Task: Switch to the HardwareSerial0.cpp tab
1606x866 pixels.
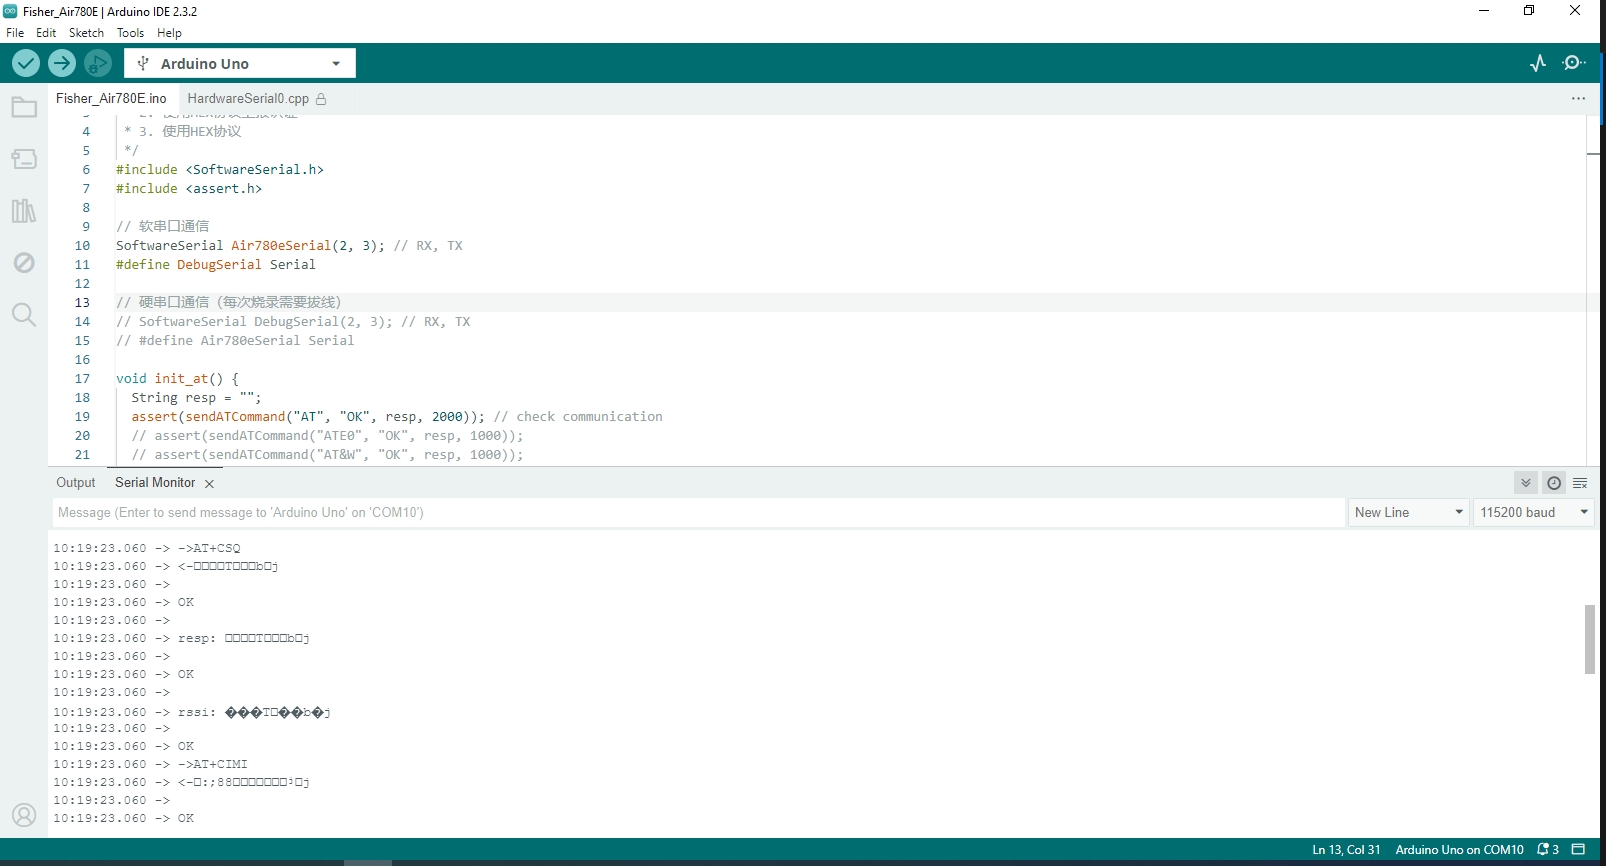Action: (248, 98)
